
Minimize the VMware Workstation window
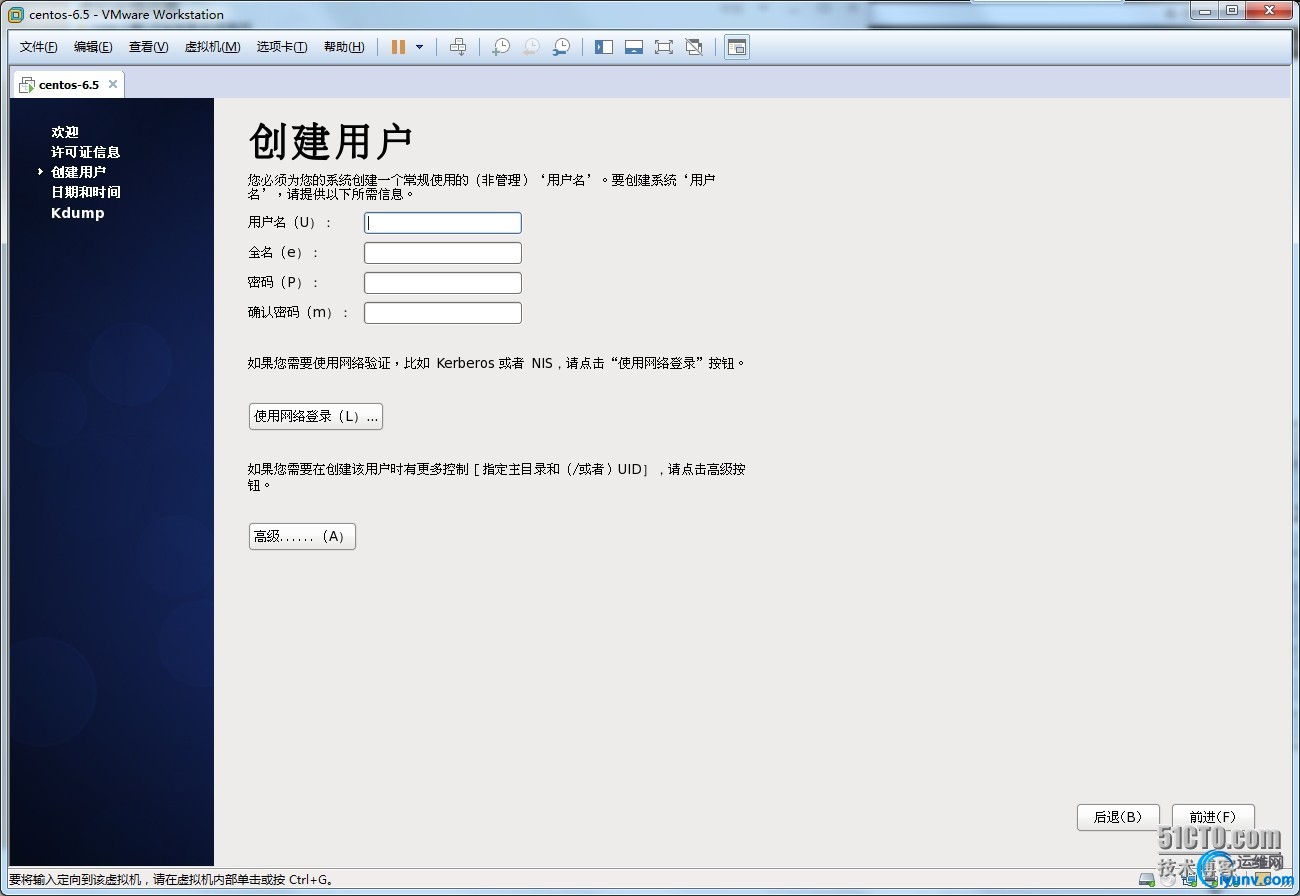1203,10
